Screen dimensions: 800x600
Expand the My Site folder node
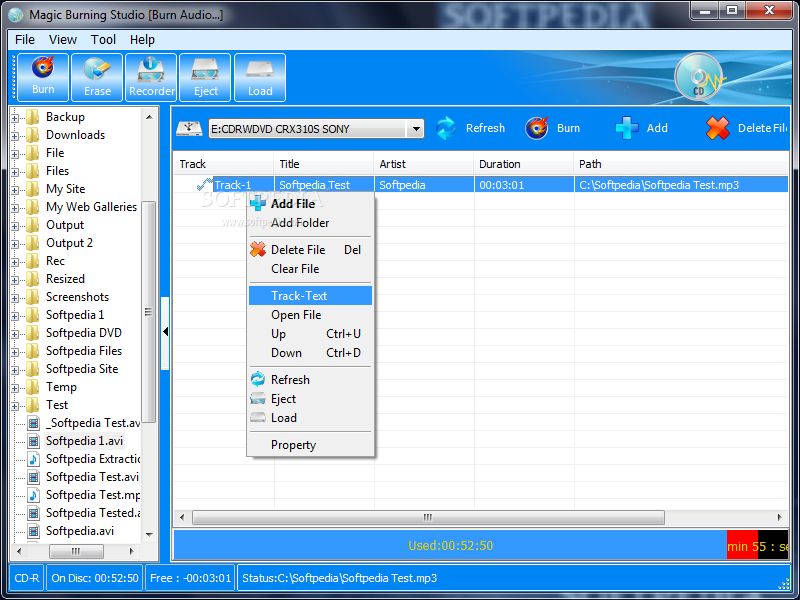(15, 190)
